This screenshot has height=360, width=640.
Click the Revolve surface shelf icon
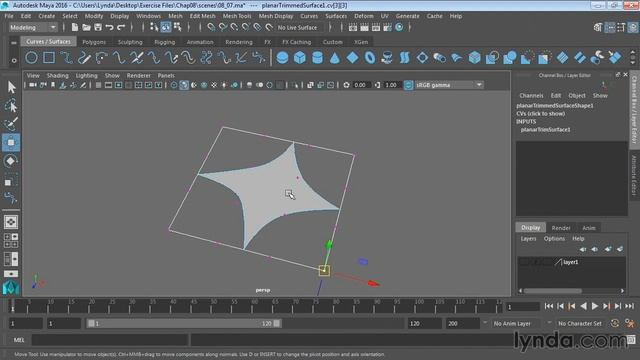click(x=387, y=58)
